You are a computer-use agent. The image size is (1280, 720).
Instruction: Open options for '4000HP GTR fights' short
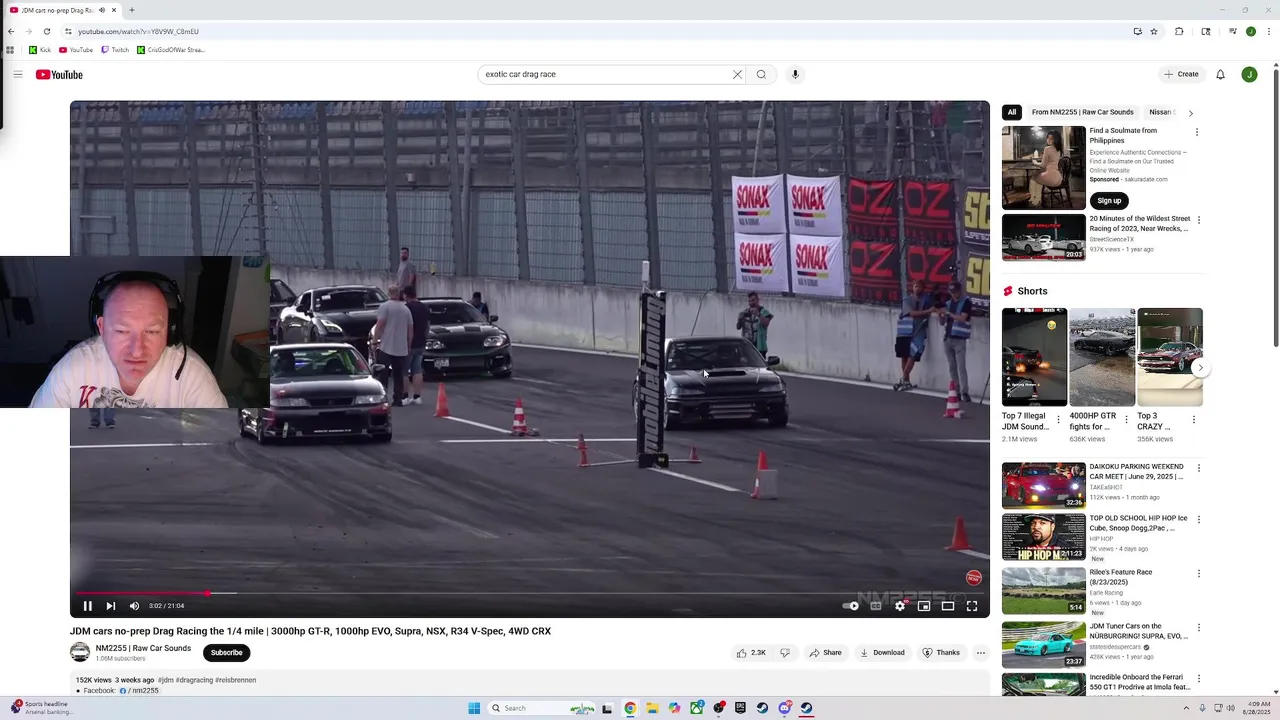point(1126,420)
